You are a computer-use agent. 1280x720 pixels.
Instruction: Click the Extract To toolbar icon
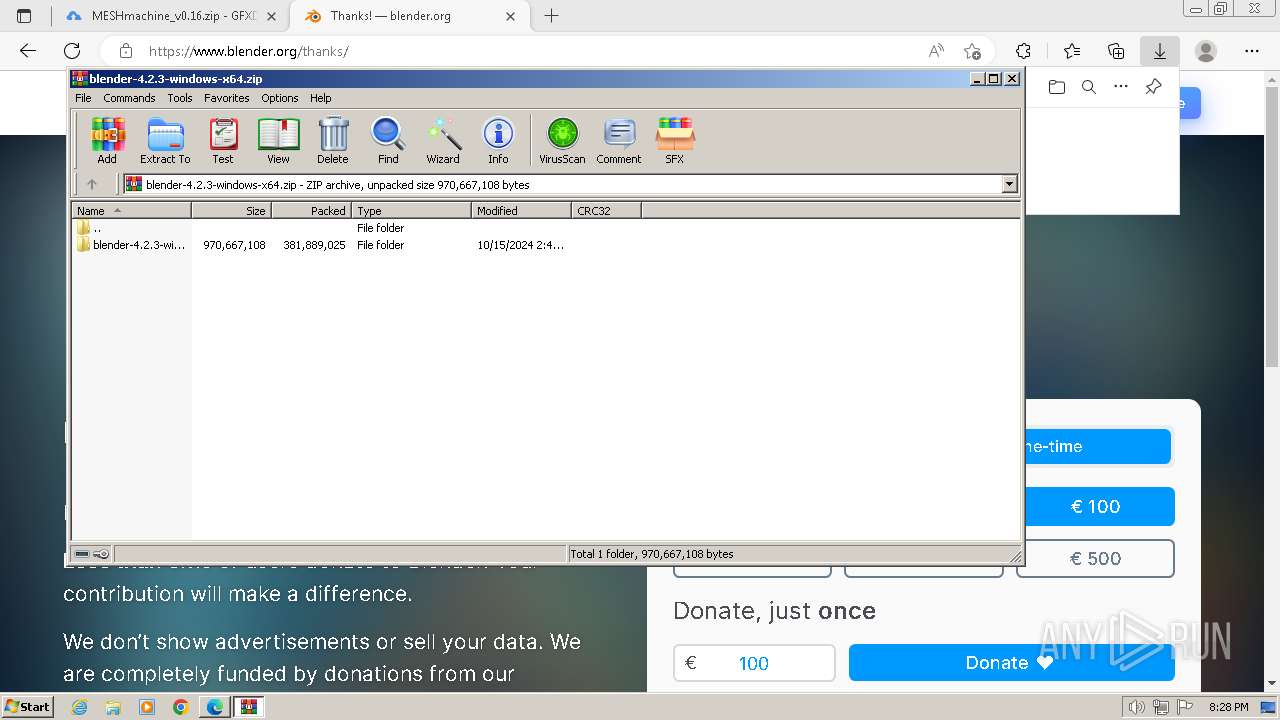(165, 140)
